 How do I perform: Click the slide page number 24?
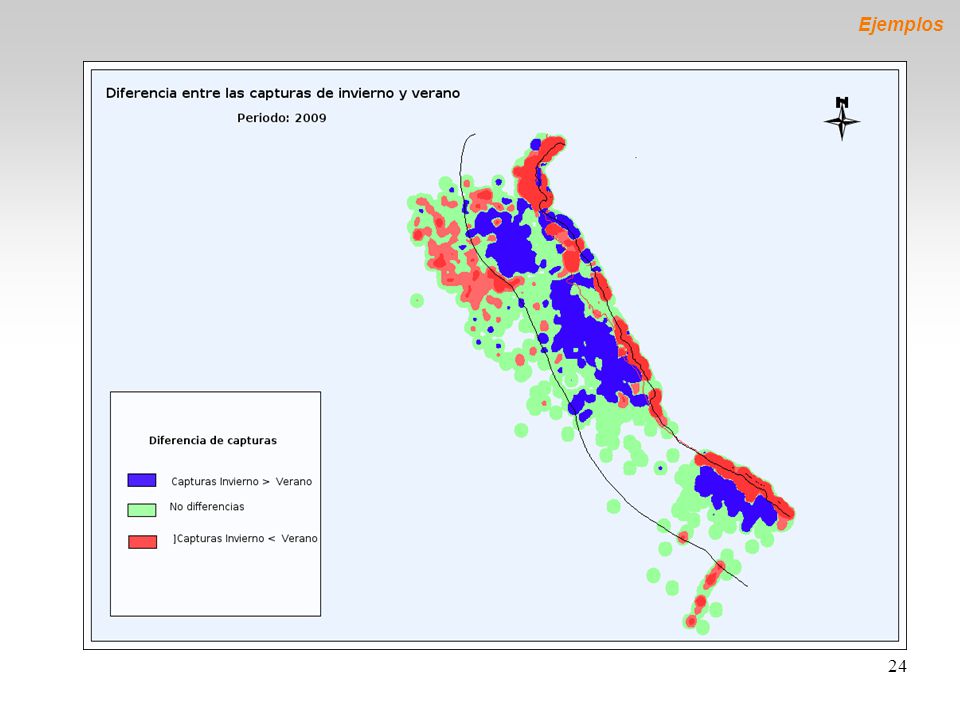click(x=897, y=666)
